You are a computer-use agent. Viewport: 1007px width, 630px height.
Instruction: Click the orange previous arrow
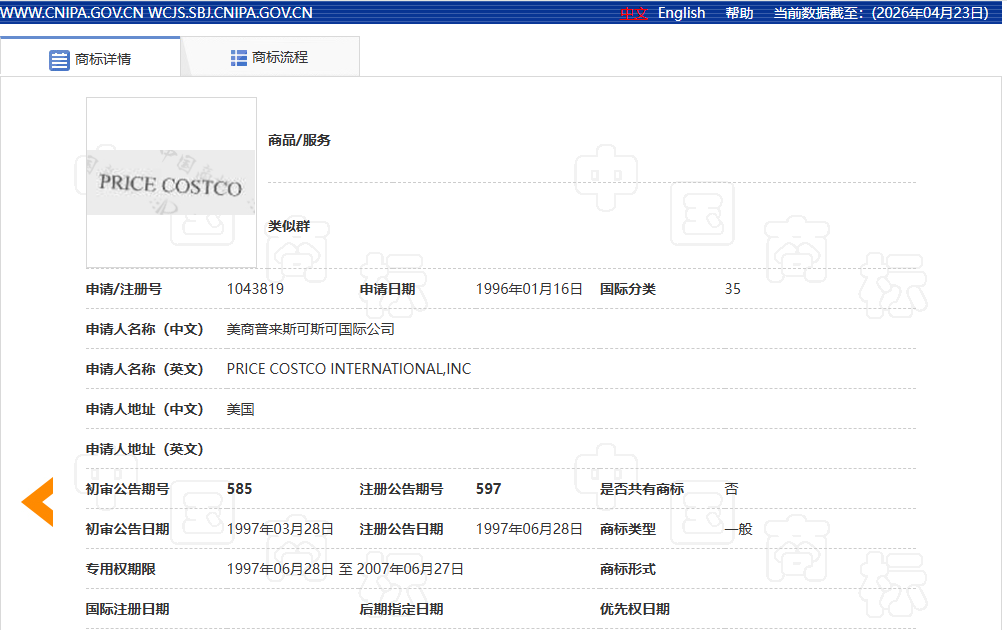pos(38,502)
